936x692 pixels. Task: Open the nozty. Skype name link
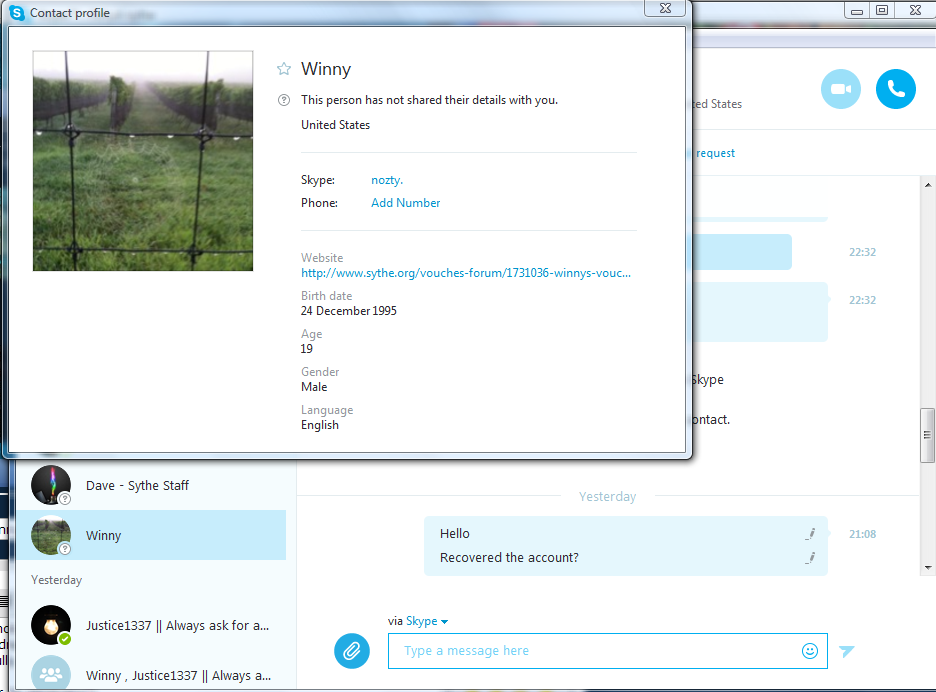(x=387, y=180)
